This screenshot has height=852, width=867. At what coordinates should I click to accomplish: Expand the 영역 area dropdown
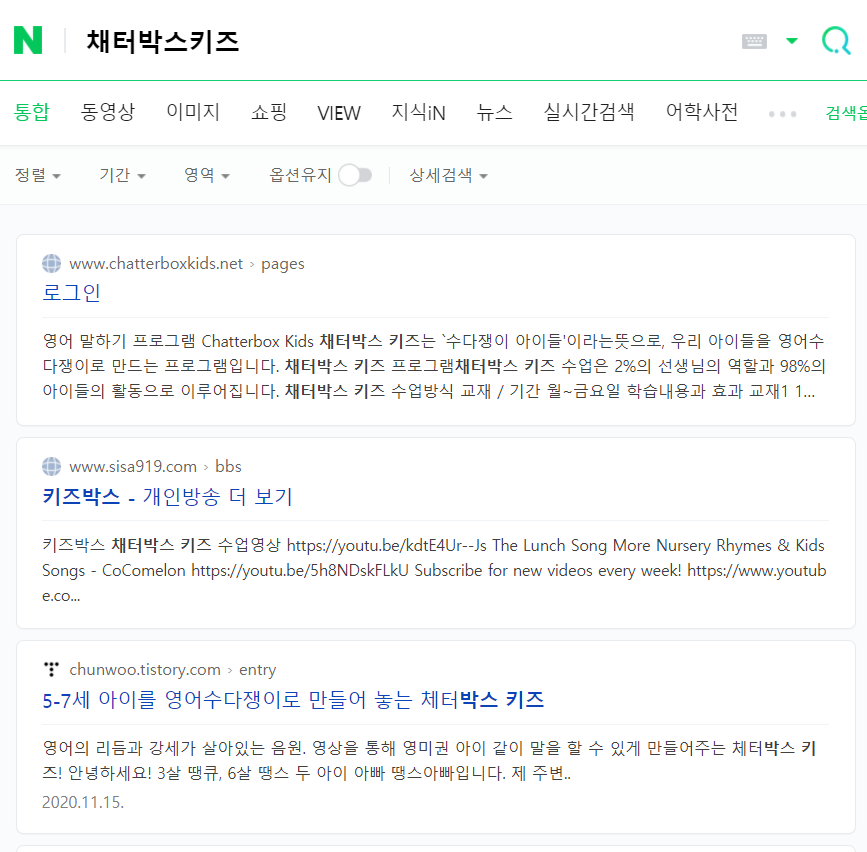coord(207,175)
